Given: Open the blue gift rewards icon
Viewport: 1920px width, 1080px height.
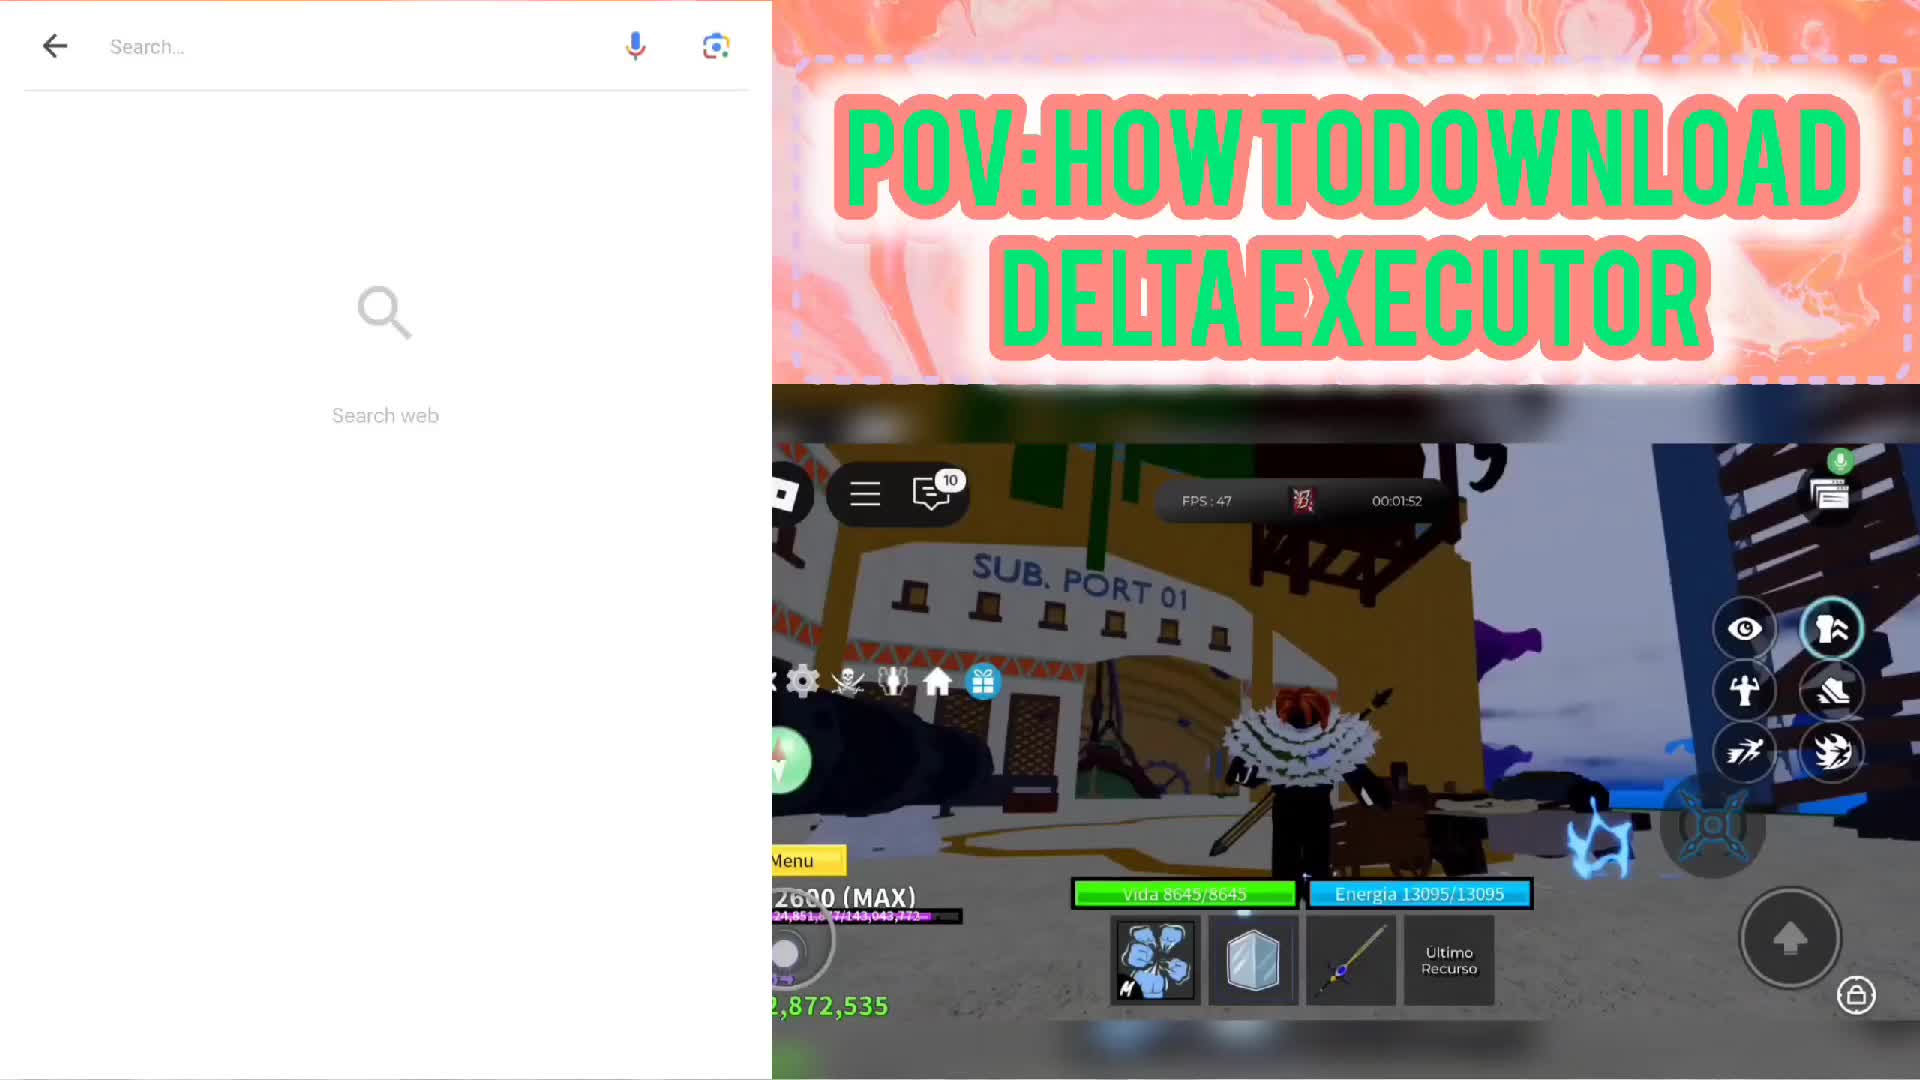Looking at the screenshot, I should (983, 683).
